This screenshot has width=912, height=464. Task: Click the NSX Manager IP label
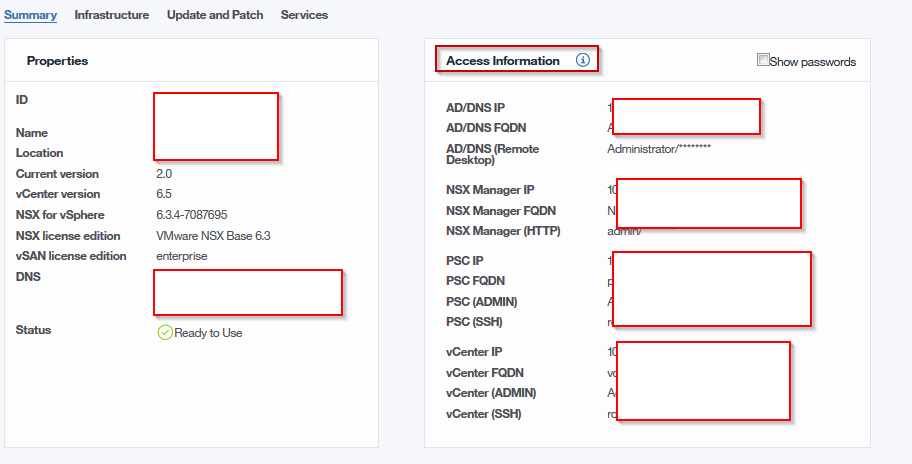[490, 190]
